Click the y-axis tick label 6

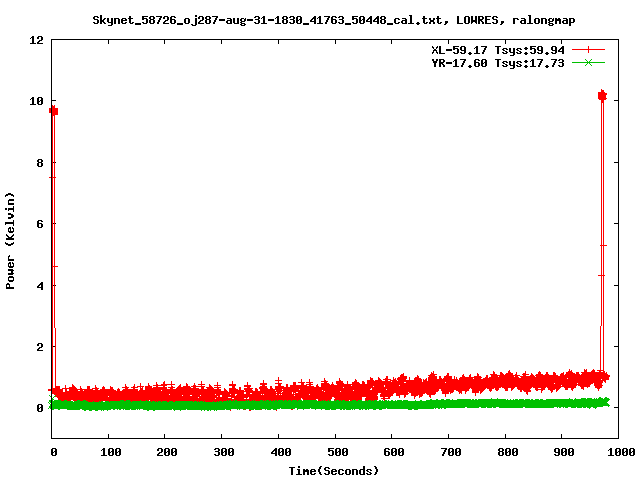point(40,224)
